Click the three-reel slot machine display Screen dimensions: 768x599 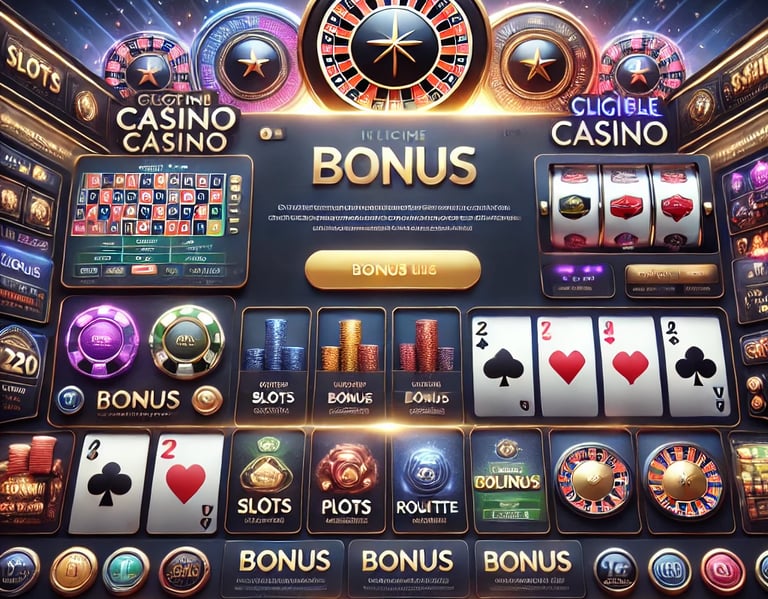coord(627,206)
